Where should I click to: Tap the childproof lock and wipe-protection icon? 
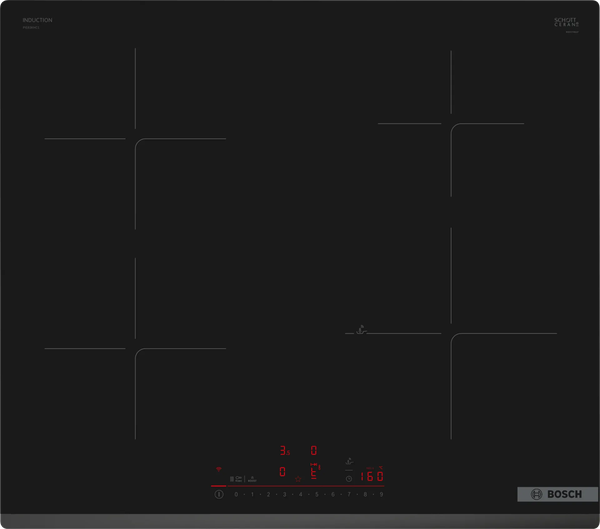[236, 479]
